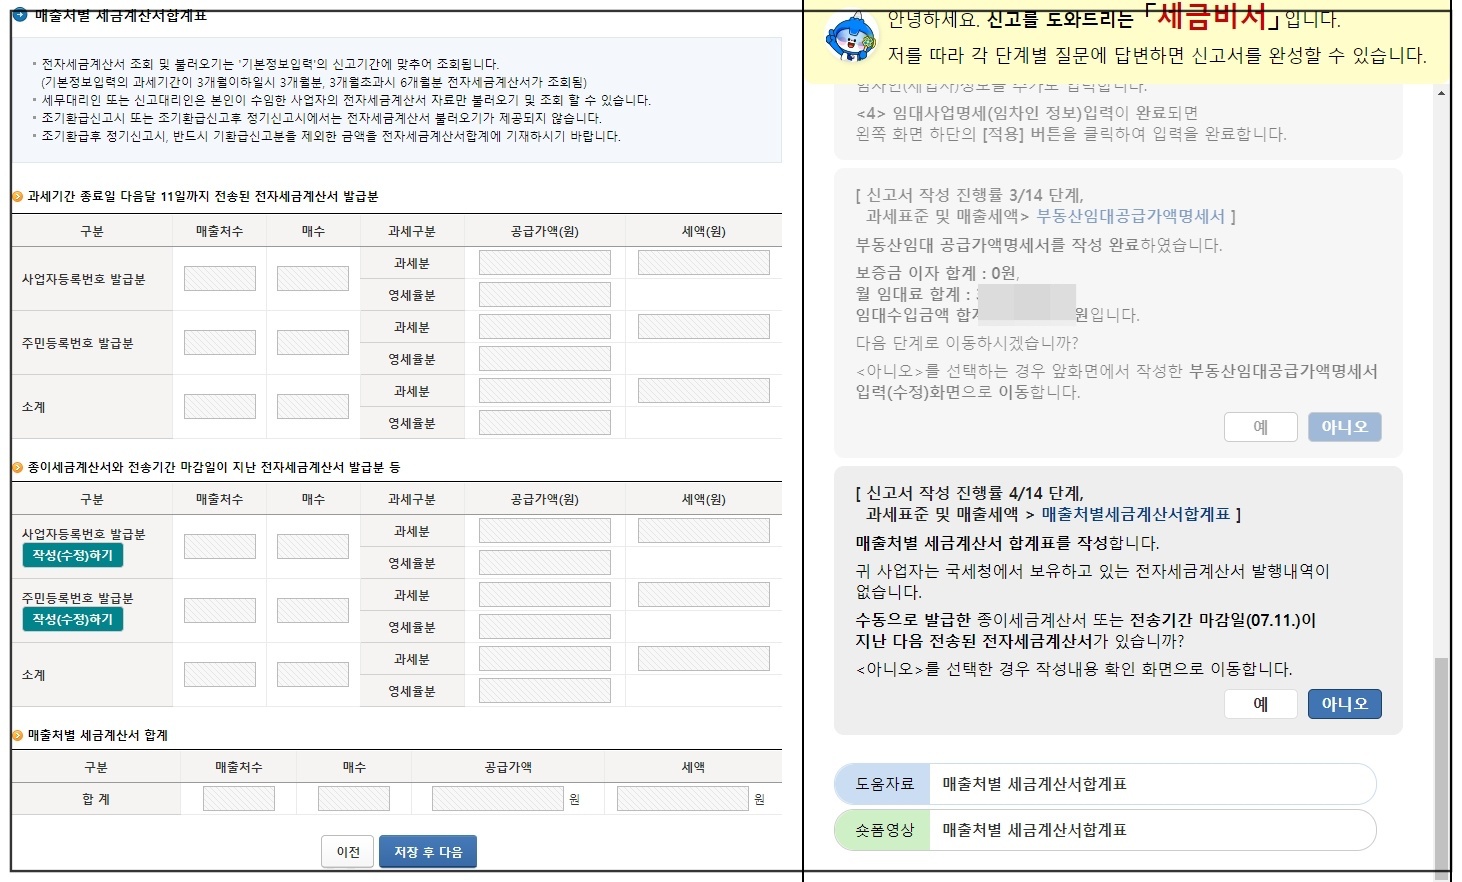
Task: Select 영세율분 공급가액 field in electronic 소계 row
Action: click(x=545, y=423)
